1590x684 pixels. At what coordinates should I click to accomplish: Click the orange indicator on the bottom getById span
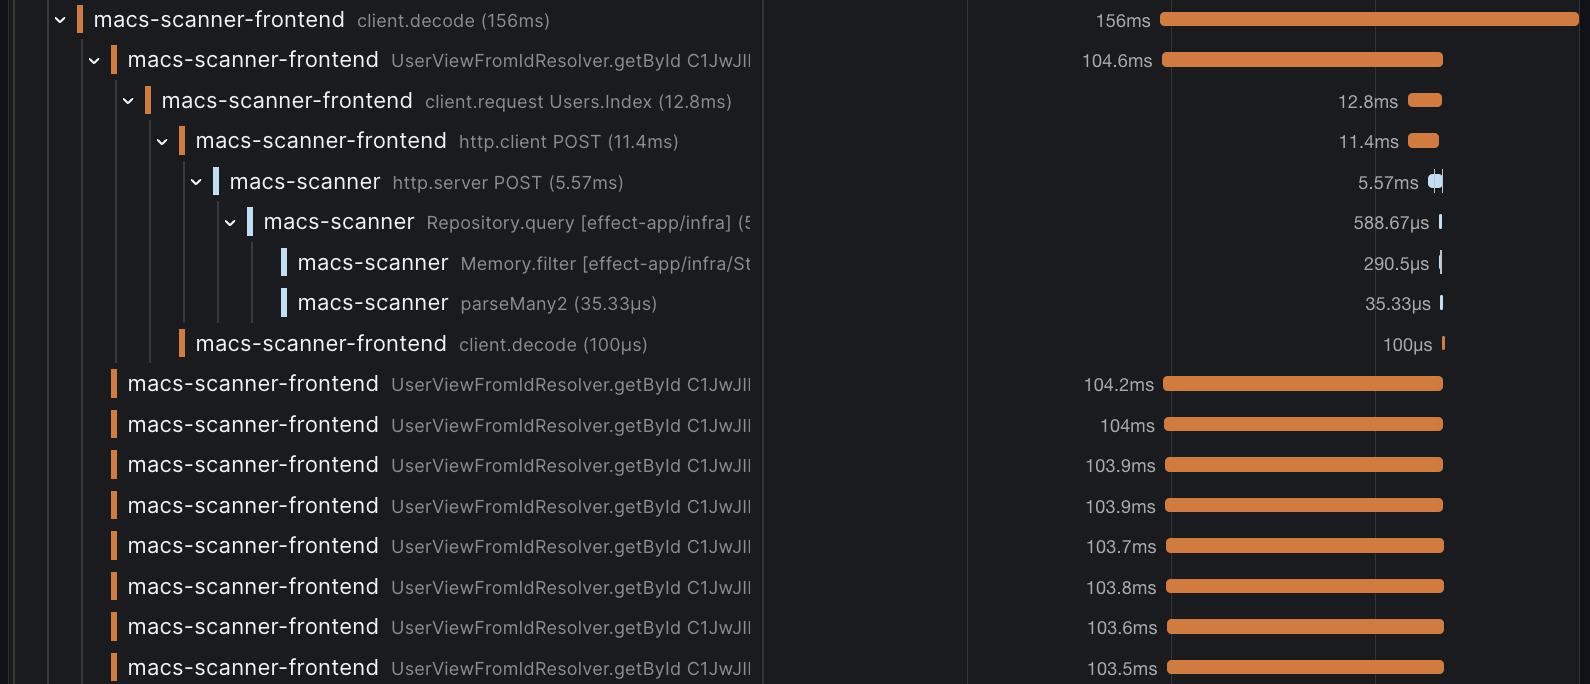[113, 666]
